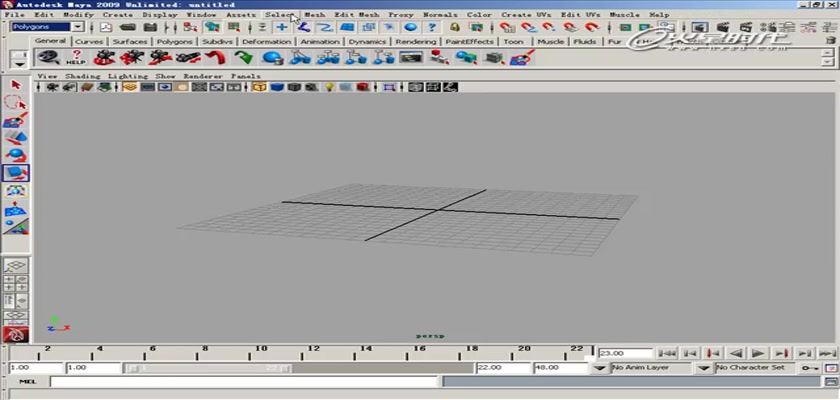Select the arrow Select tool in toolbox
The height and width of the screenshot is (400, 840).
(14, 84)
